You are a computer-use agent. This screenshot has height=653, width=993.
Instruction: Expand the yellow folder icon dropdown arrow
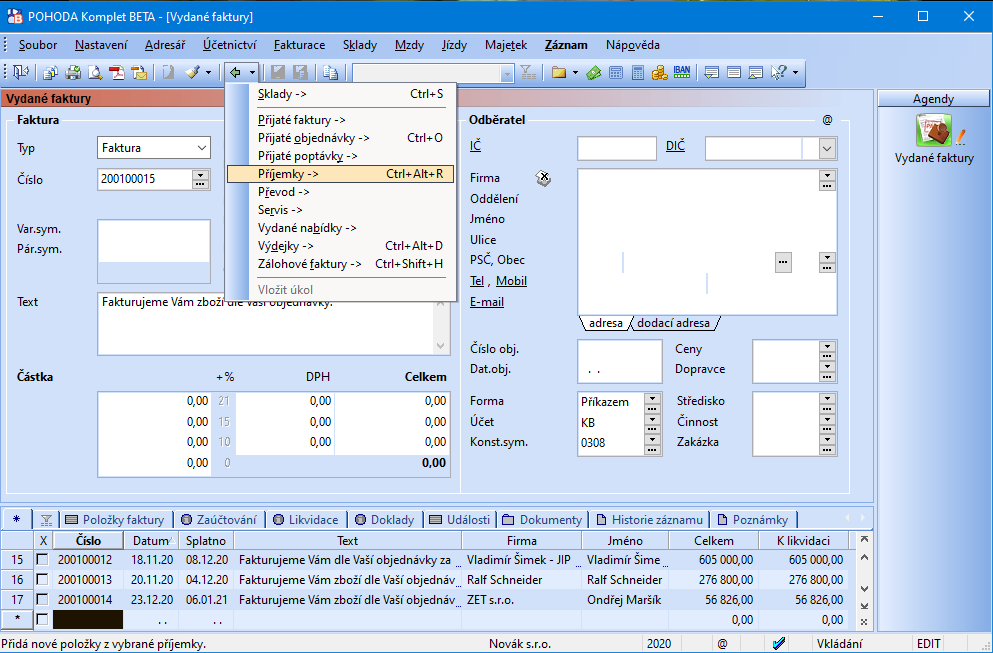575,73
